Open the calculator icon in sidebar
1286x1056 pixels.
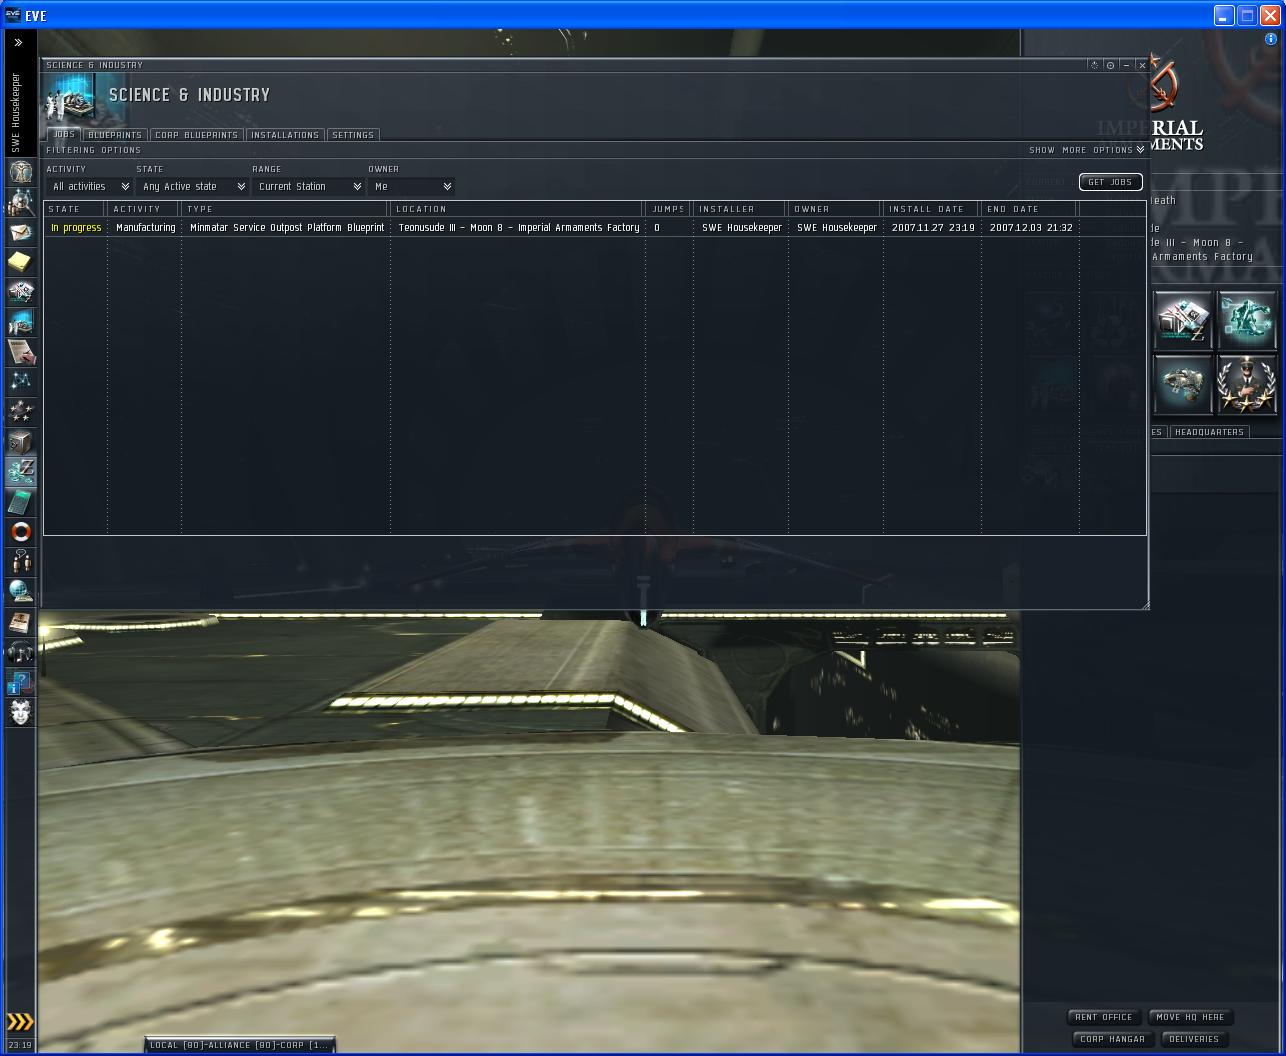[x=21, y=502]
